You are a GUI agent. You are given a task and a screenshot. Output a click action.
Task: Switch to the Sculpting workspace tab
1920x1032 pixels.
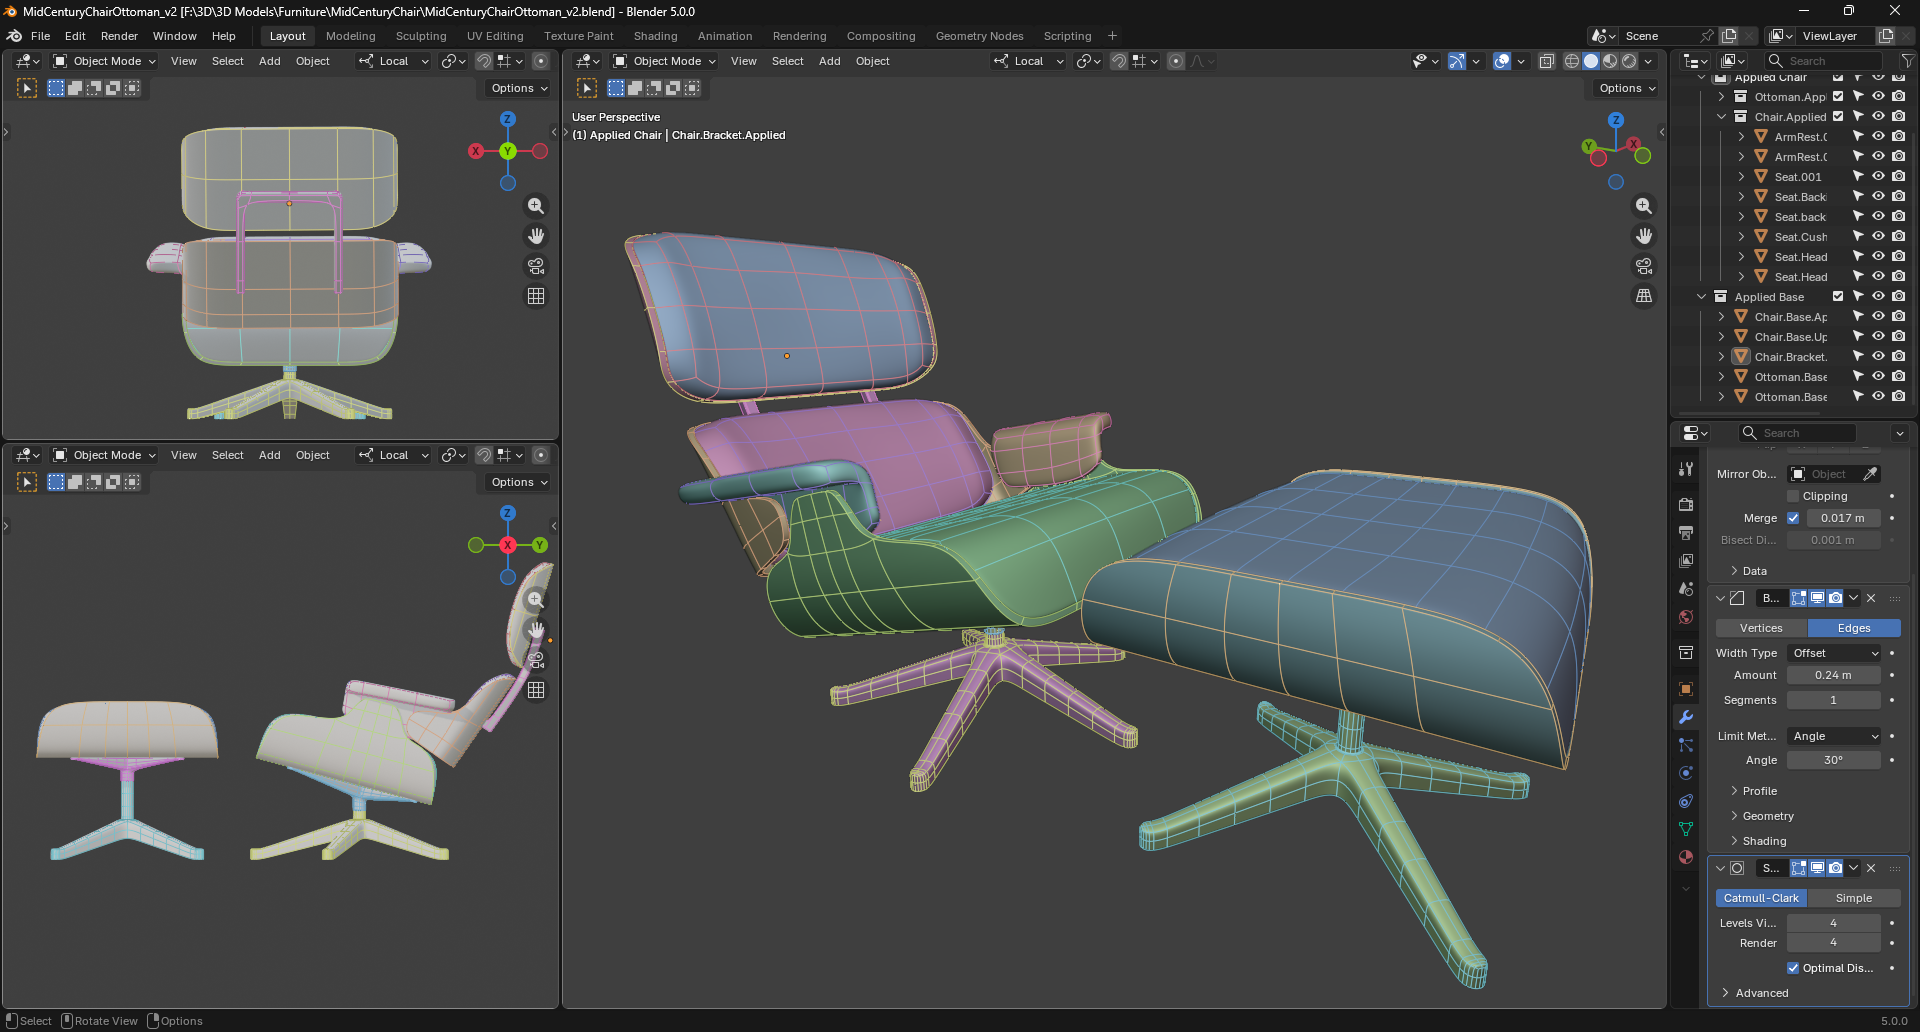(x=421, y=36)
